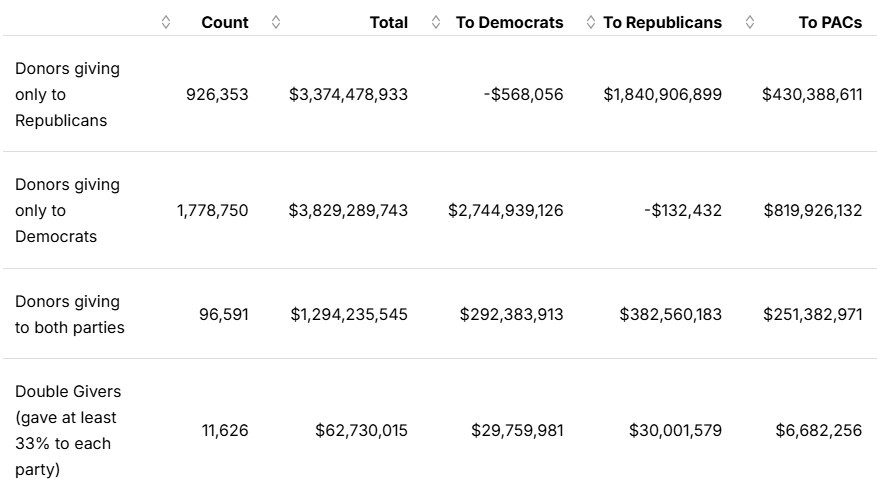The height and width of the screenshot is (487, 877).
Task: Click the $3,829,289,743 total cell
Action: click(348, 210)
